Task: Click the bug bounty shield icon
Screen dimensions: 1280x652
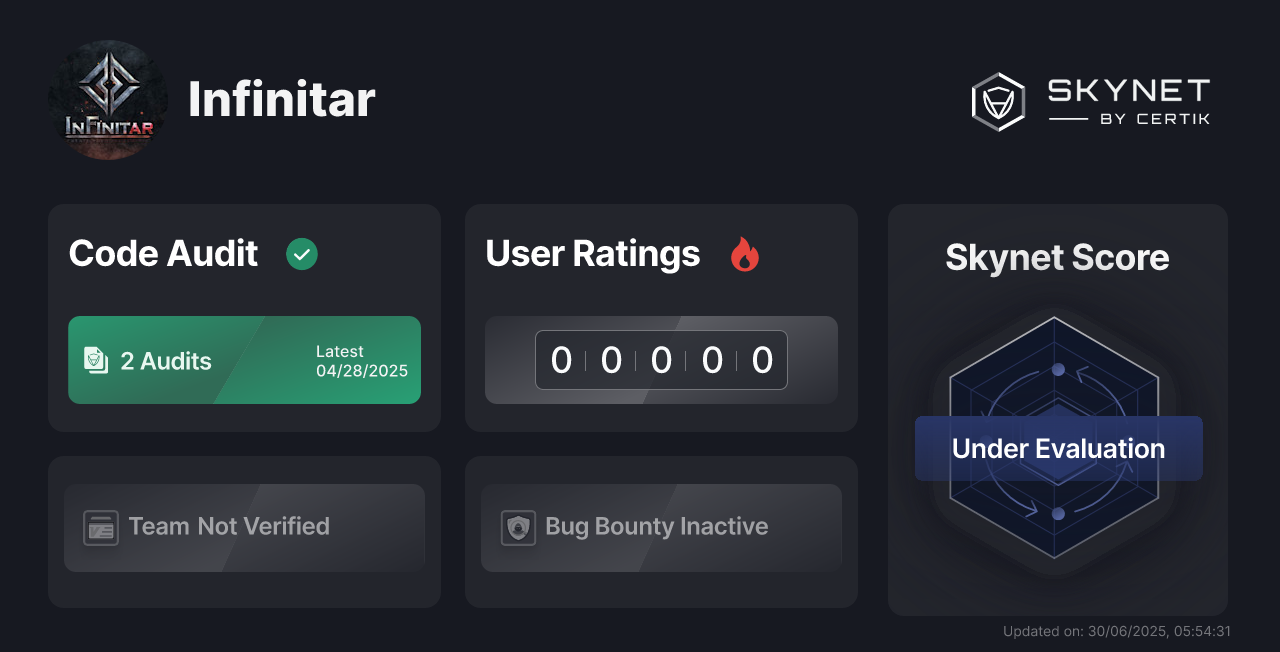Action: 518,527
